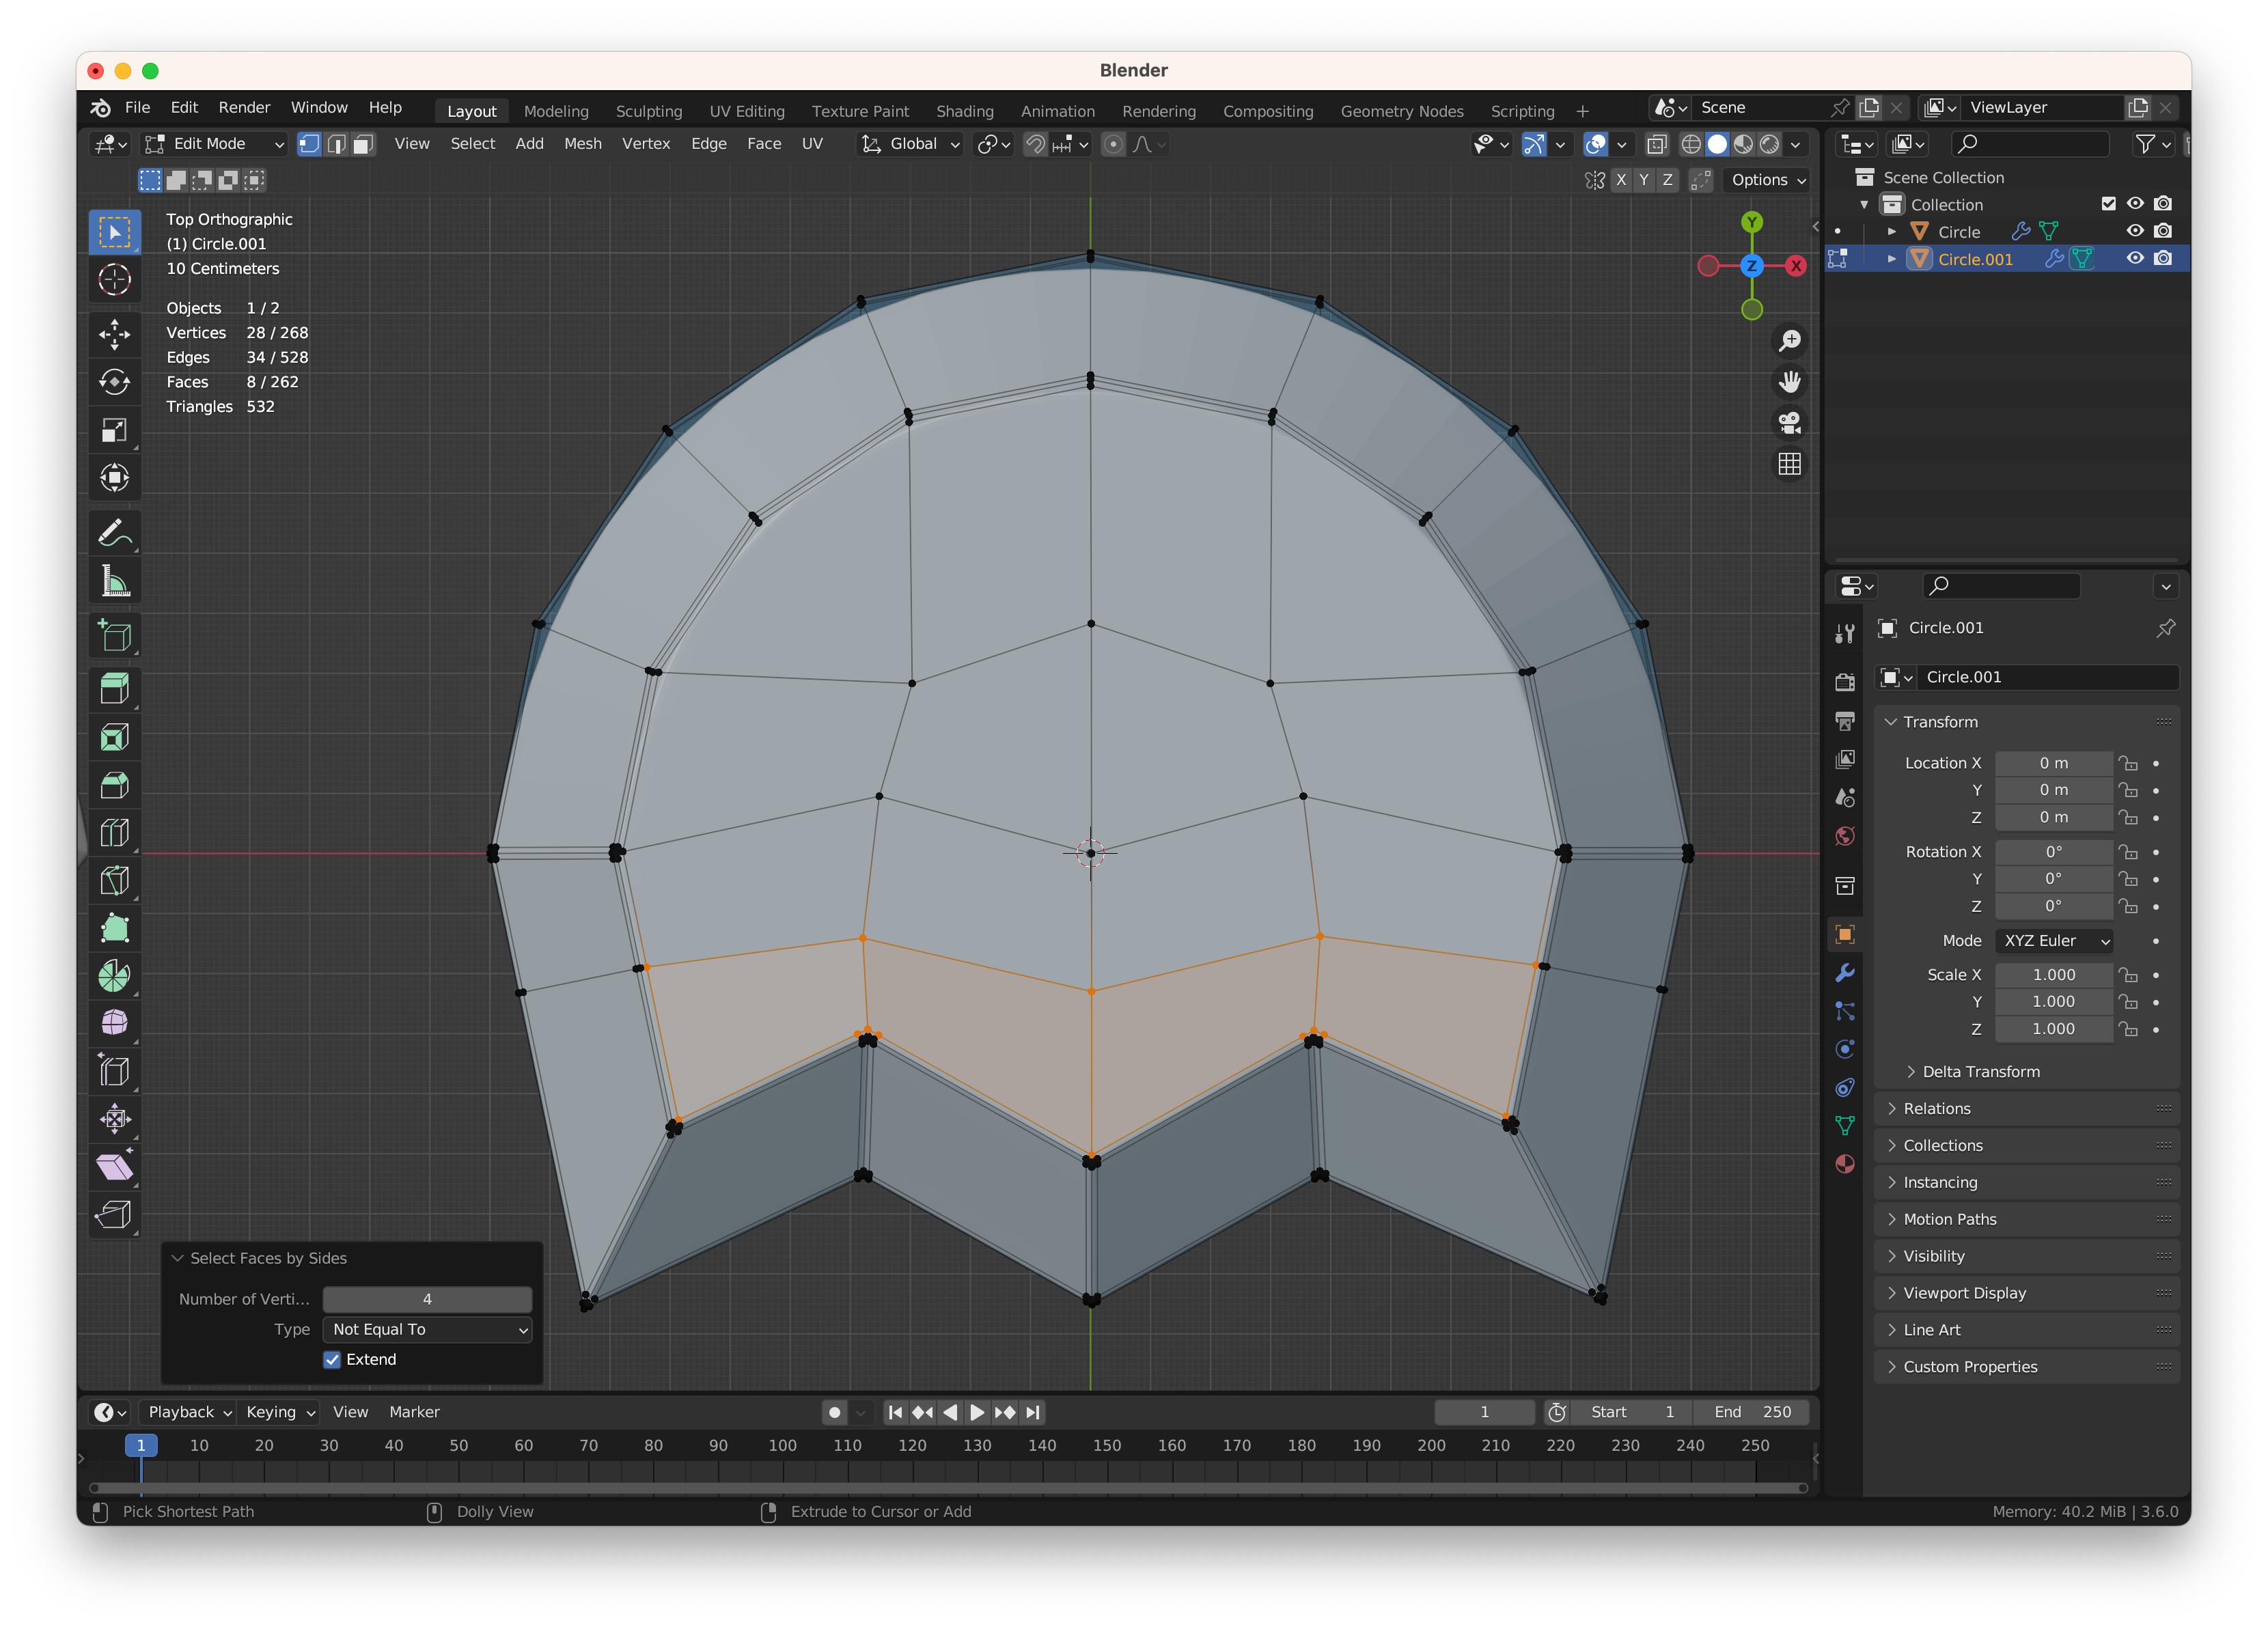Select the Knife tool
This screenshot has height=1627, width=2268.
pyautogui.click(x=114, y=881)
